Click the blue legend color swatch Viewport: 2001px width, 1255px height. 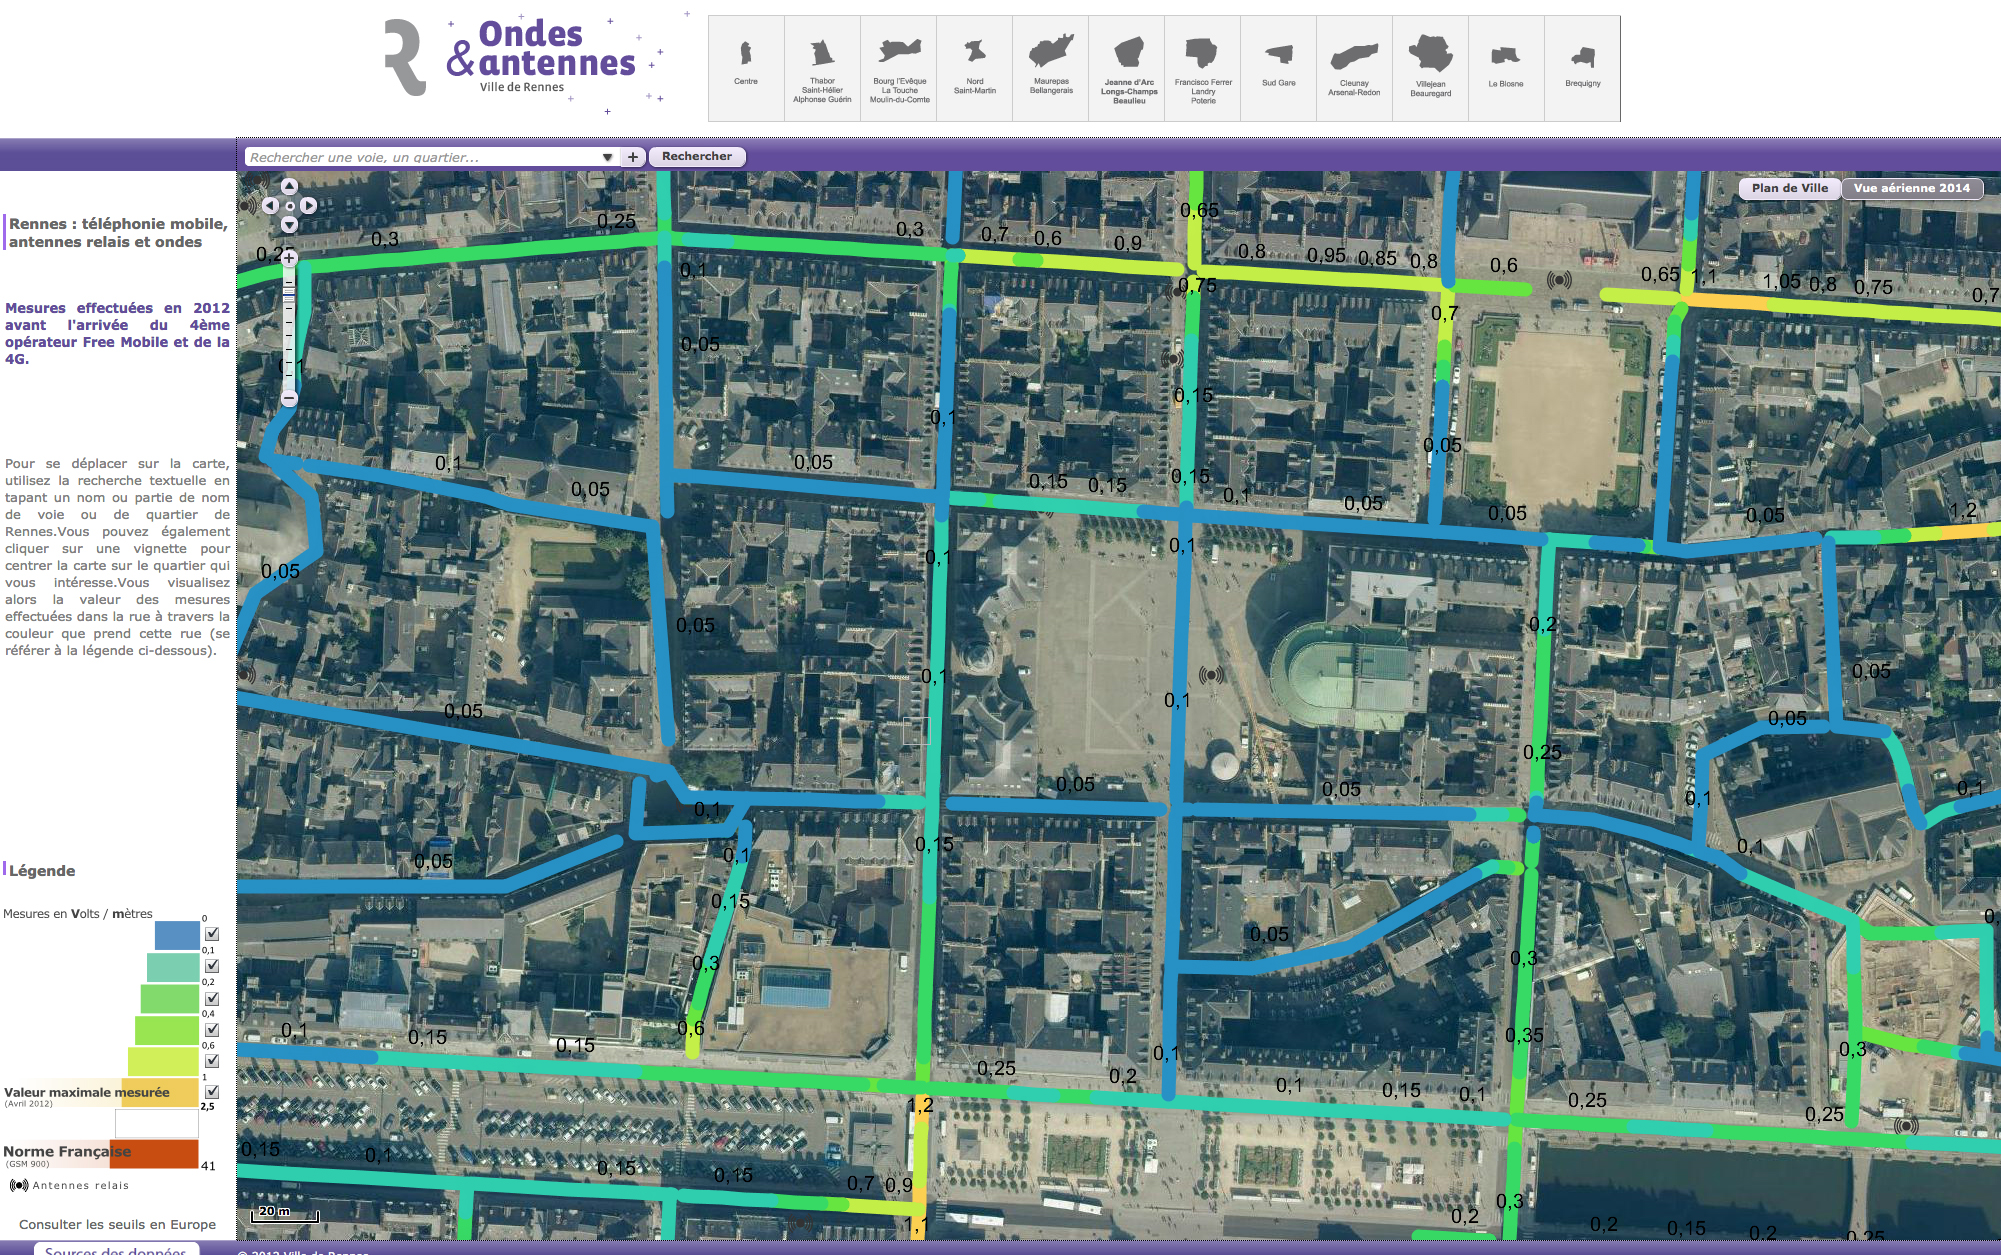177,934
